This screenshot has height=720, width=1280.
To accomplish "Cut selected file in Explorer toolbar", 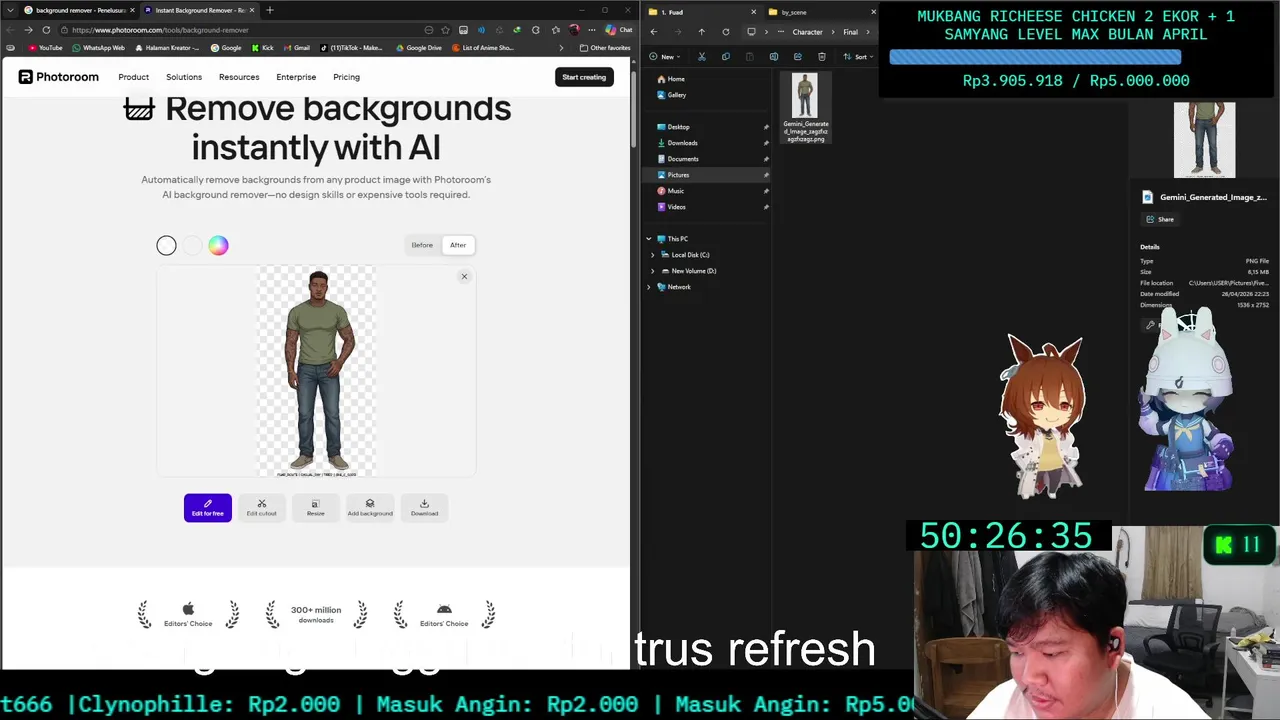I will [x=701, y=56].
